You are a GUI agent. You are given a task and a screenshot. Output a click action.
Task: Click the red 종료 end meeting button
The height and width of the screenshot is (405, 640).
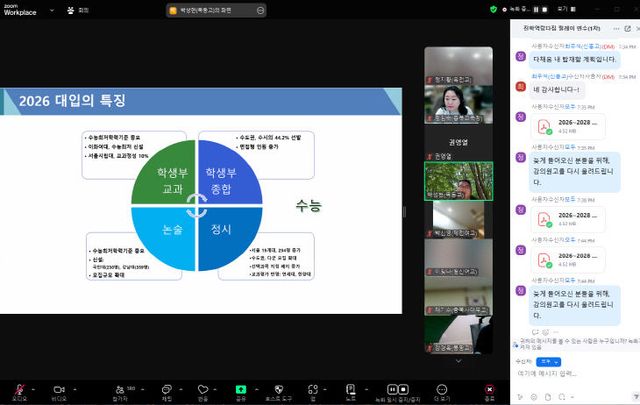489,388
